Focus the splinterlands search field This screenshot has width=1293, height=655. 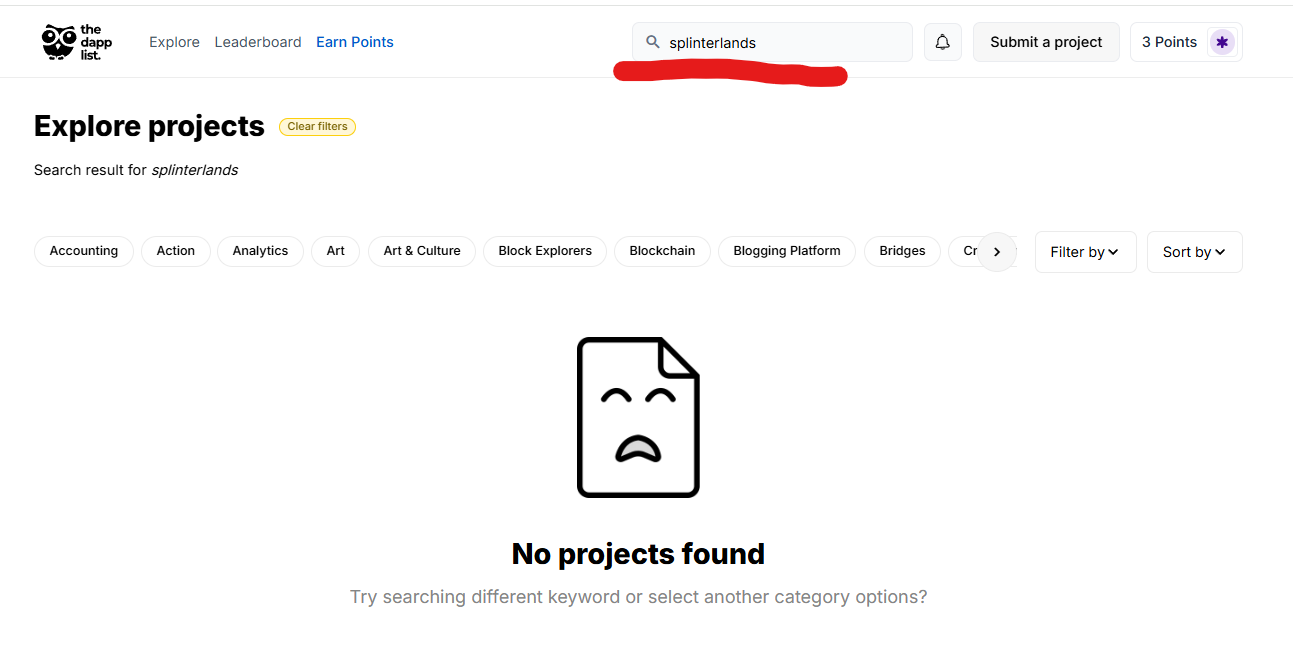(772, 42)
